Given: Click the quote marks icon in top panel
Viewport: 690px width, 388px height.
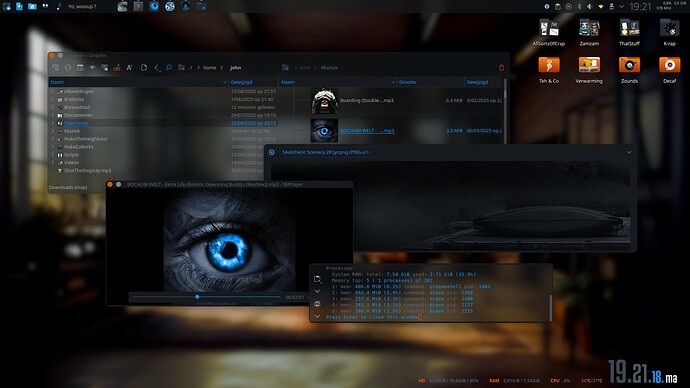Looking at the screenshot, I should point(45,6).
